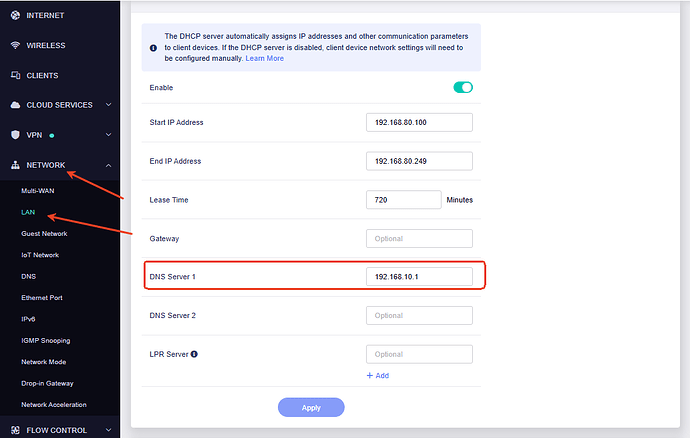Image resolution: width=690 pixels, height=438 pixels.
Task: Click the Add DNS server link
Action: pos(378,375)
